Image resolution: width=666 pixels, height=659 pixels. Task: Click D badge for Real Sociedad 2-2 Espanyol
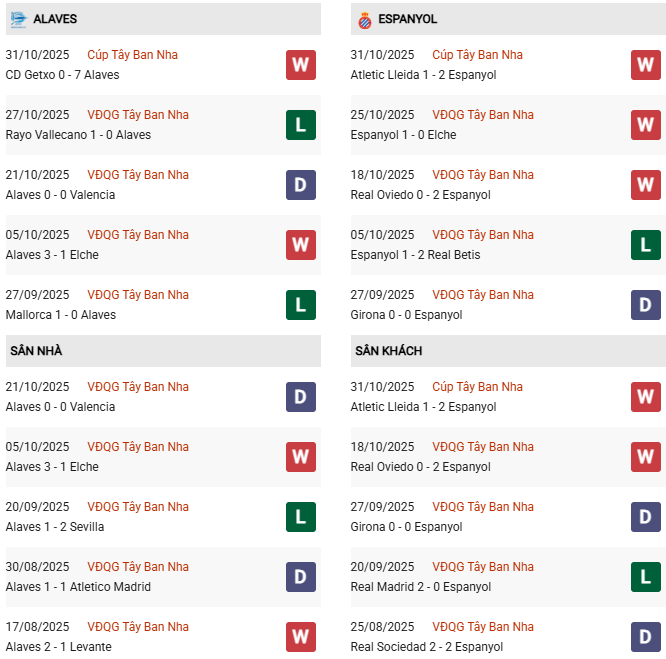(x=645, y=637)
